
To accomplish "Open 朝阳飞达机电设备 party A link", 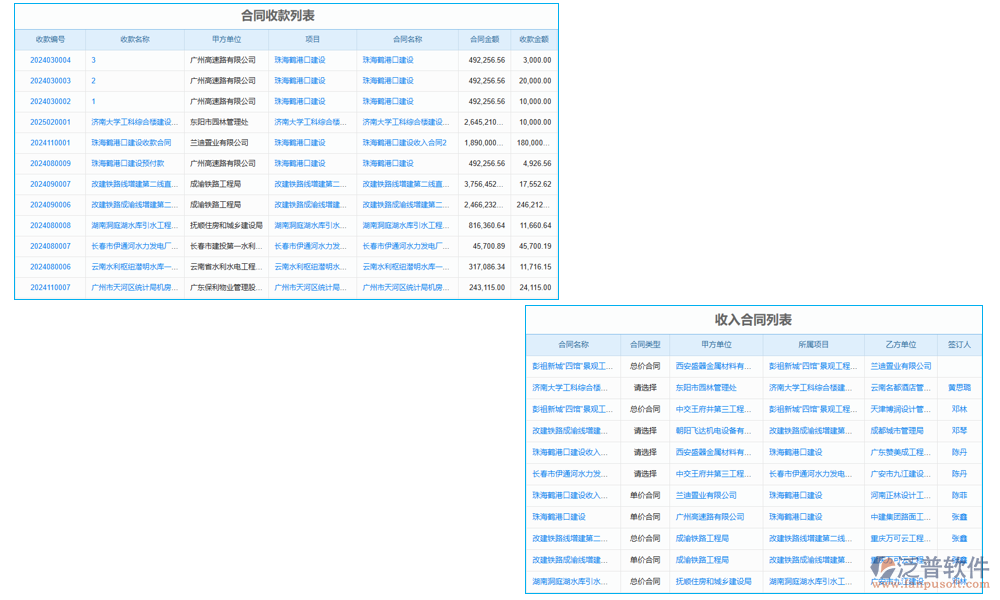I will point(713,431).
